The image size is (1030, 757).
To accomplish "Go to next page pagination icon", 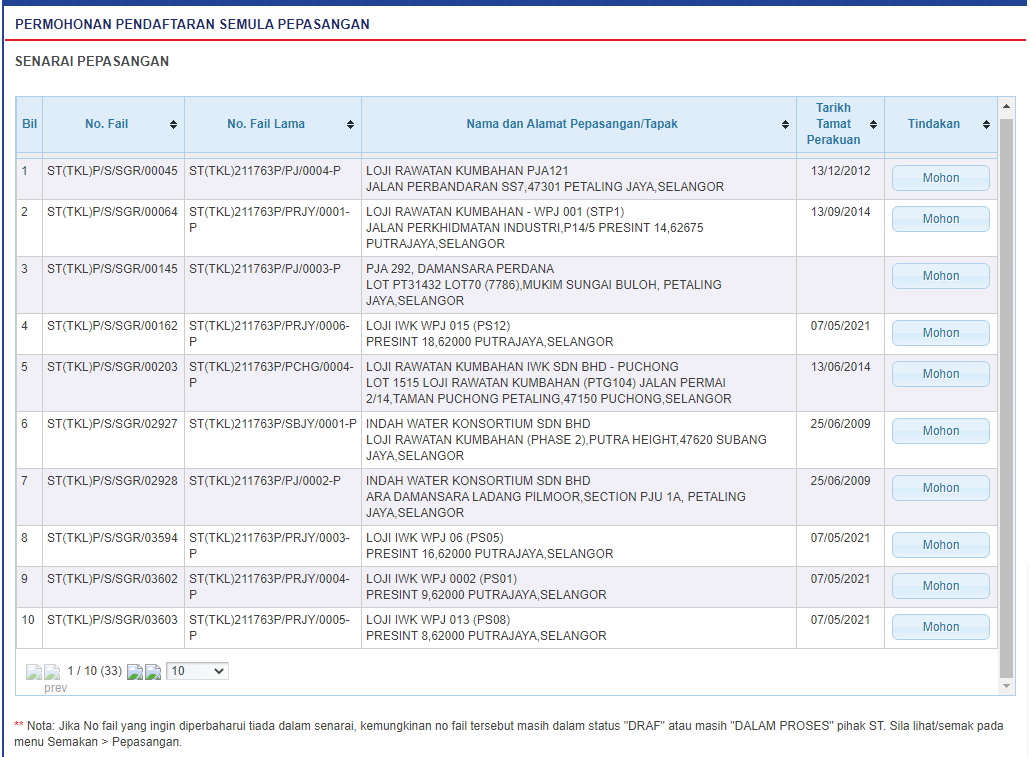I will point(135,672).
